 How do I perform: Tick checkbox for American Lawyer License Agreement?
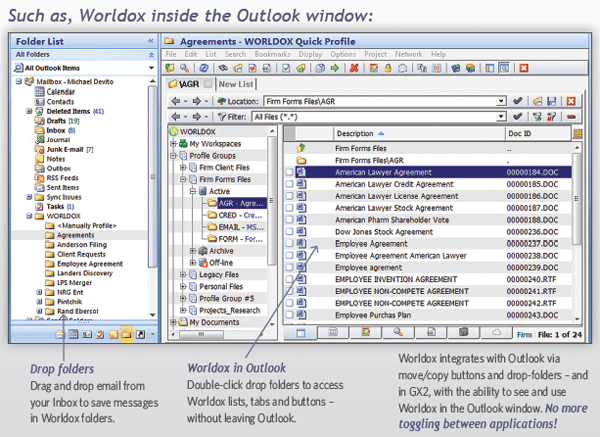(290, 196)
